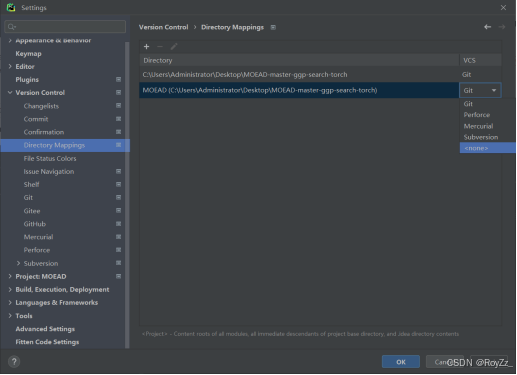The width and height of the screenshot is (517, 375).
Task: Expand Appearance & Behavior section
Action: (10, 40)
